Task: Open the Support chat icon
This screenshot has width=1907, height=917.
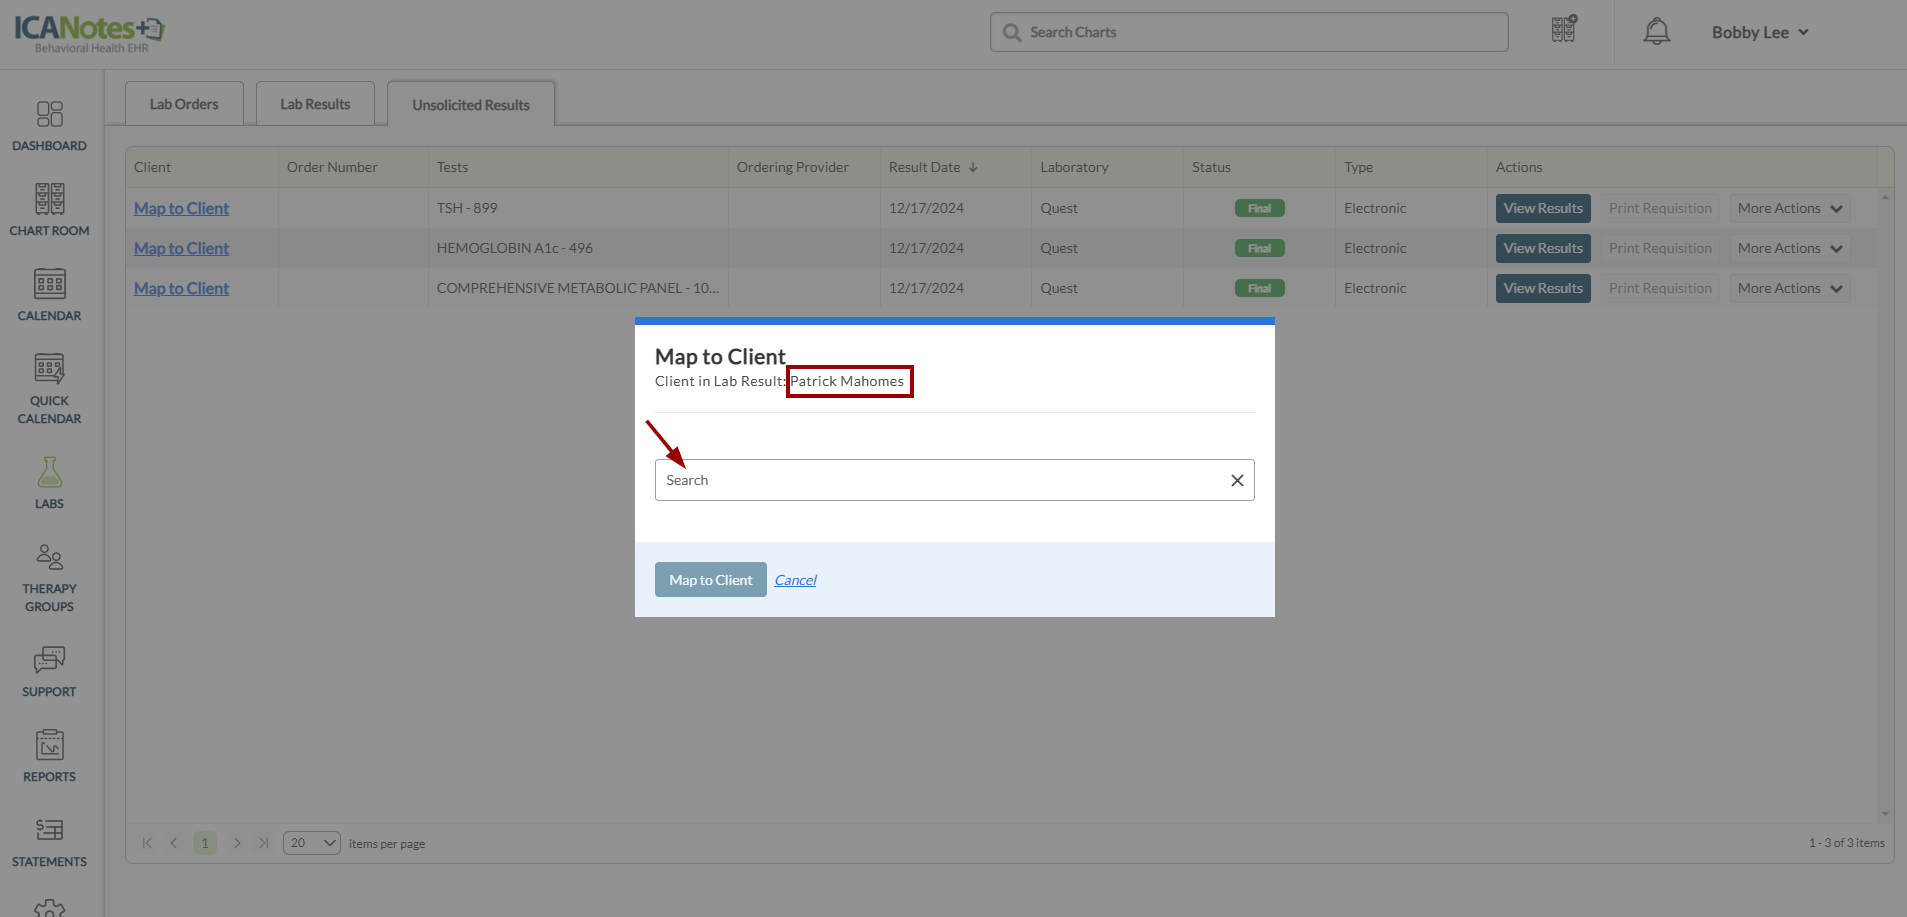Action: pos(49,670)
